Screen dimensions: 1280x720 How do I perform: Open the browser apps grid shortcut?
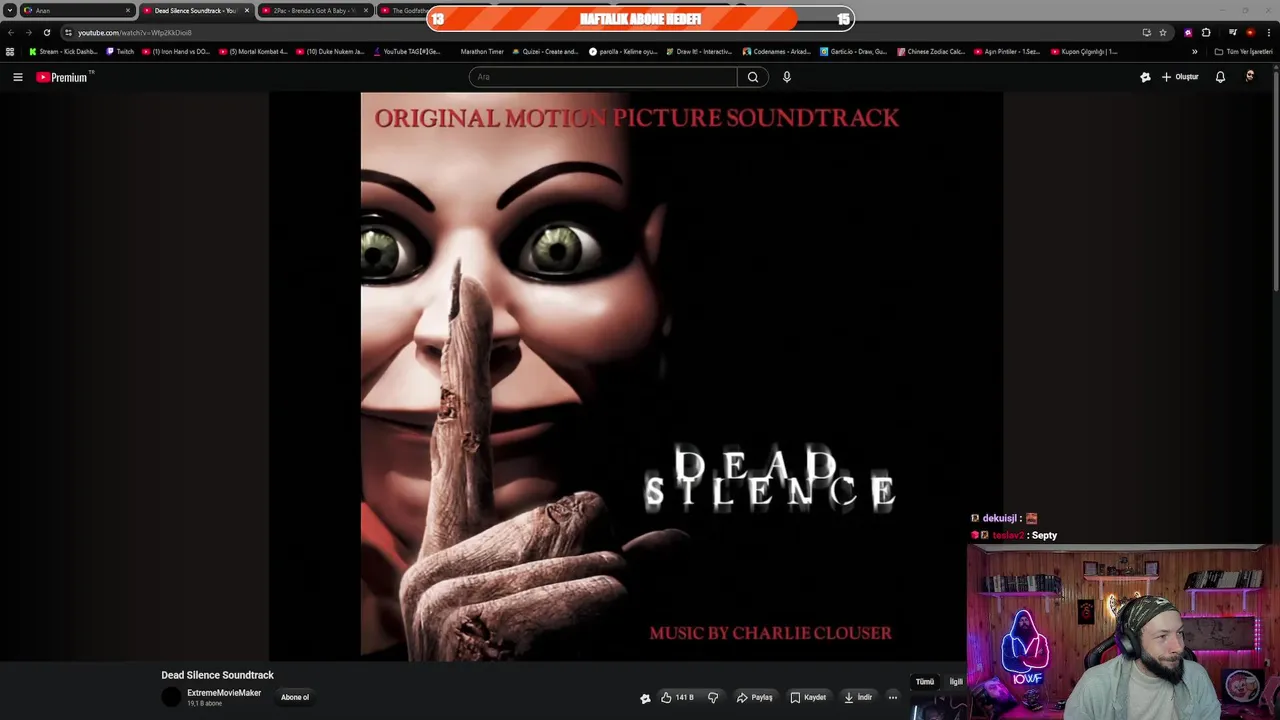10,51
